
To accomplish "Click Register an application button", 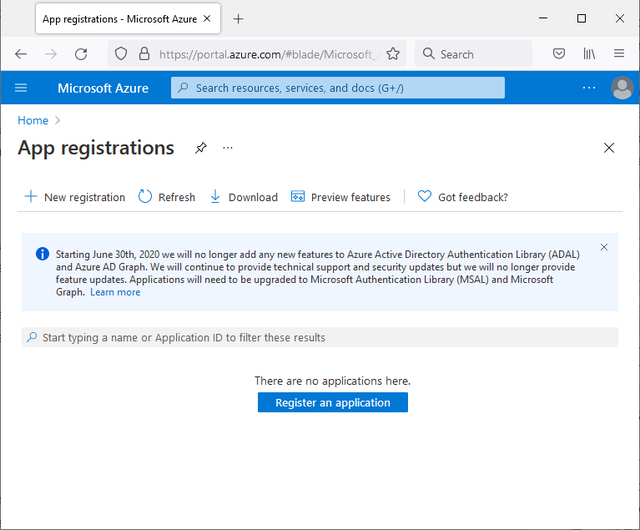I will (x=333, y=402).
